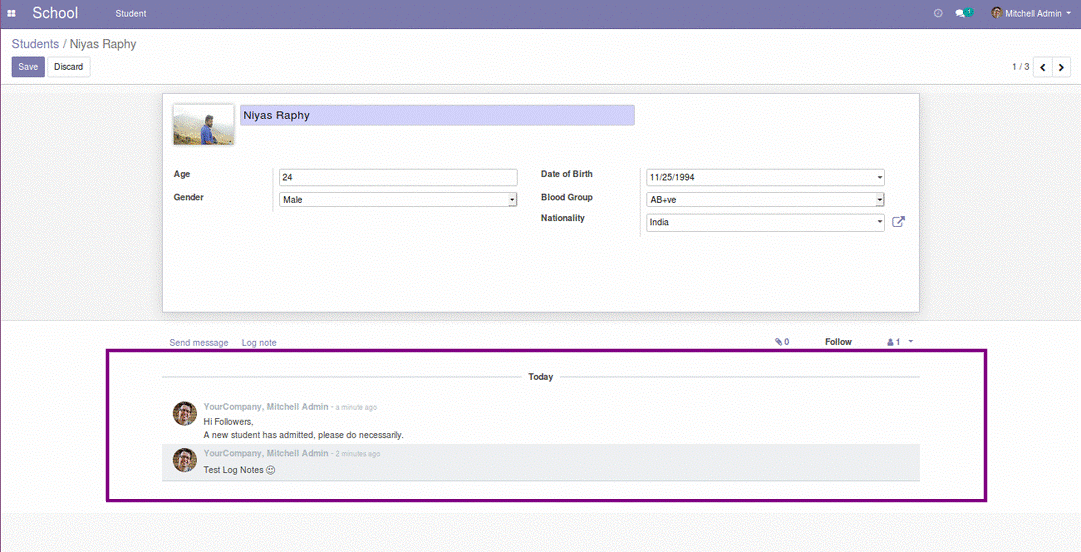1081x552 pixels.
Task: Save the student record
Action: pos(28,67)
